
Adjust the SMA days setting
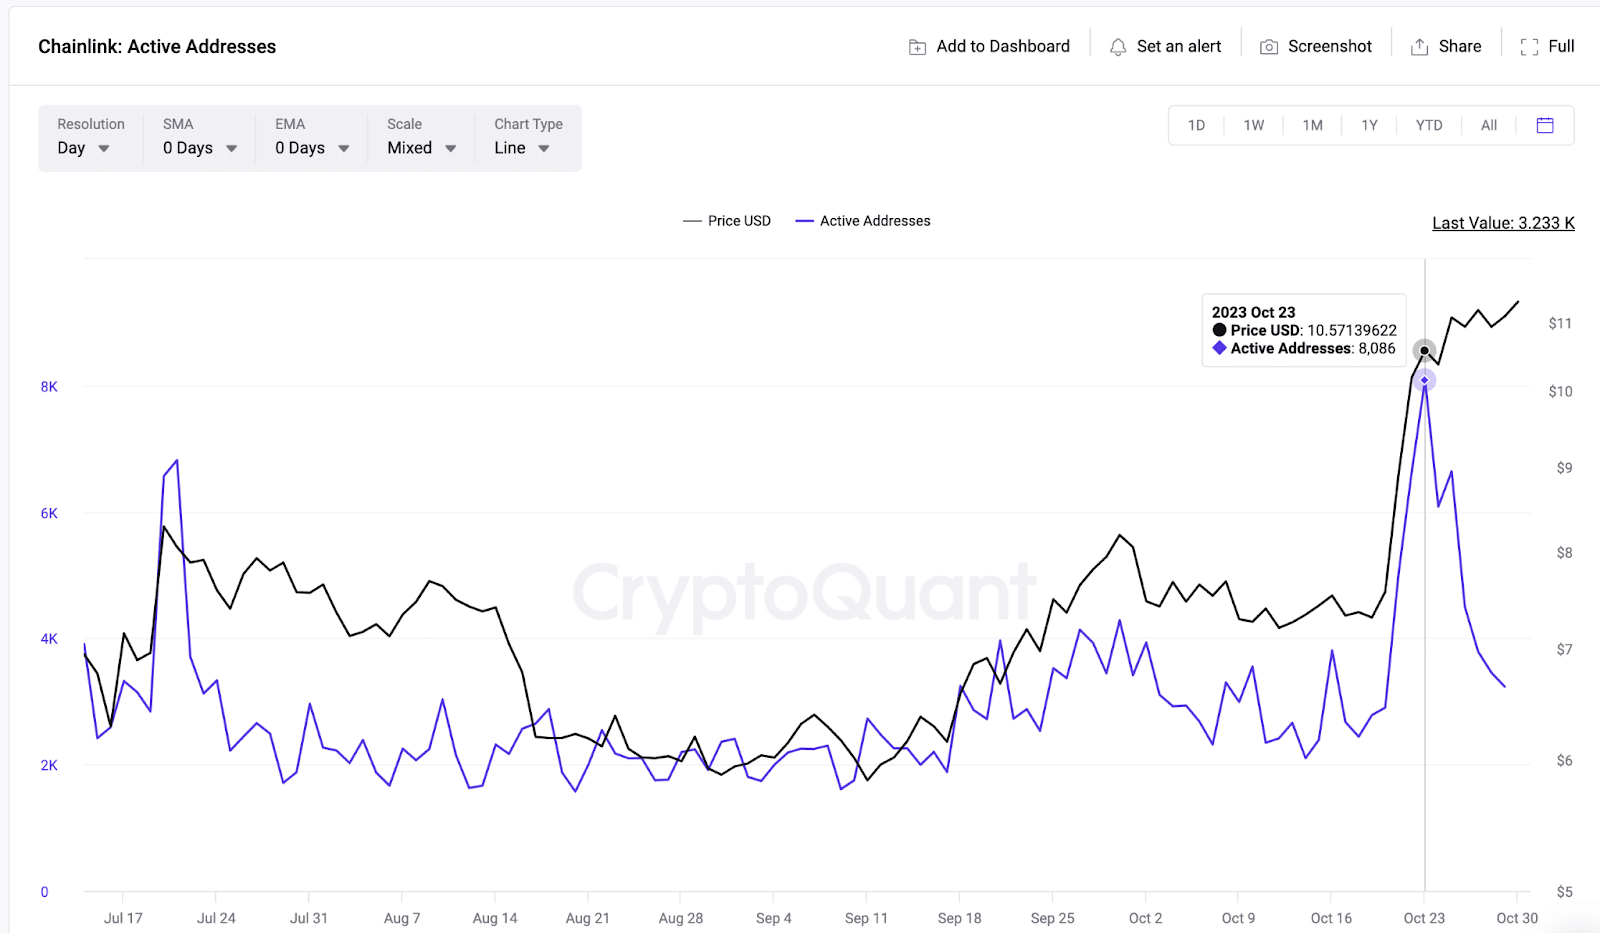coord(198,147)
